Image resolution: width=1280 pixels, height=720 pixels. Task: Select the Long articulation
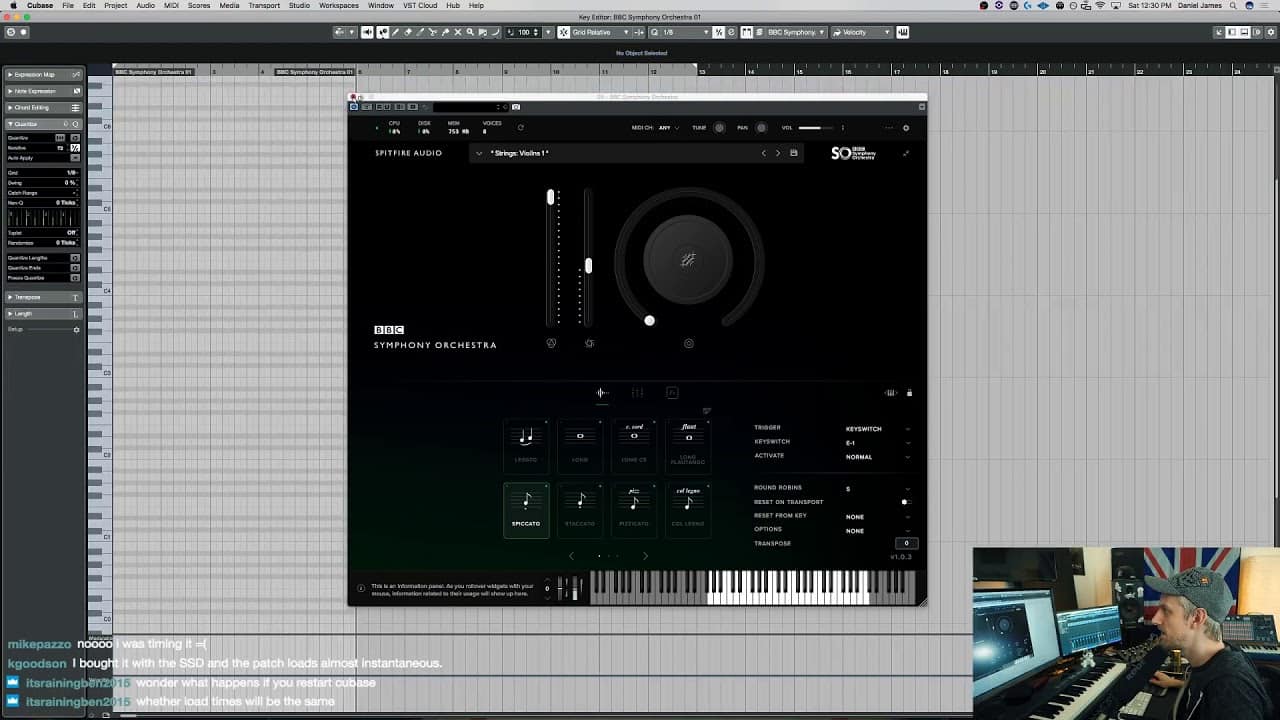pyautogui.click(x=580, y=445)
